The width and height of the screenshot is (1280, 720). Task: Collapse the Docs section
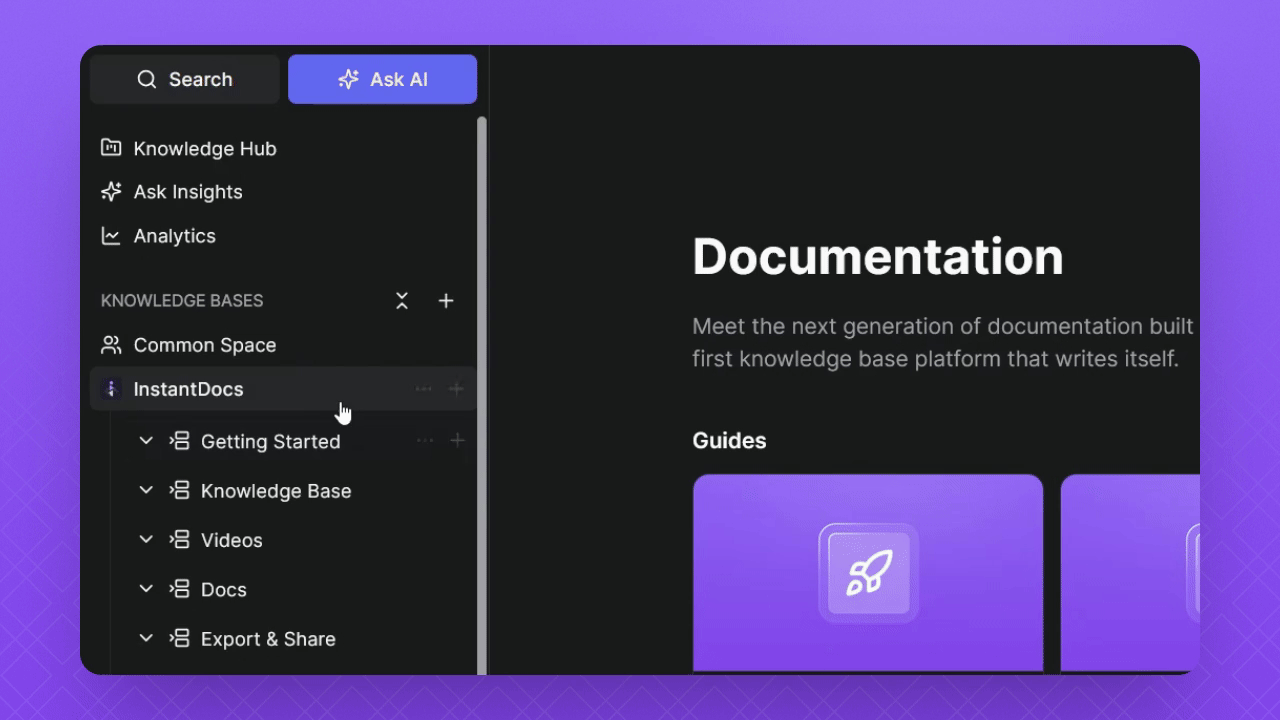[x=146, y=589]
